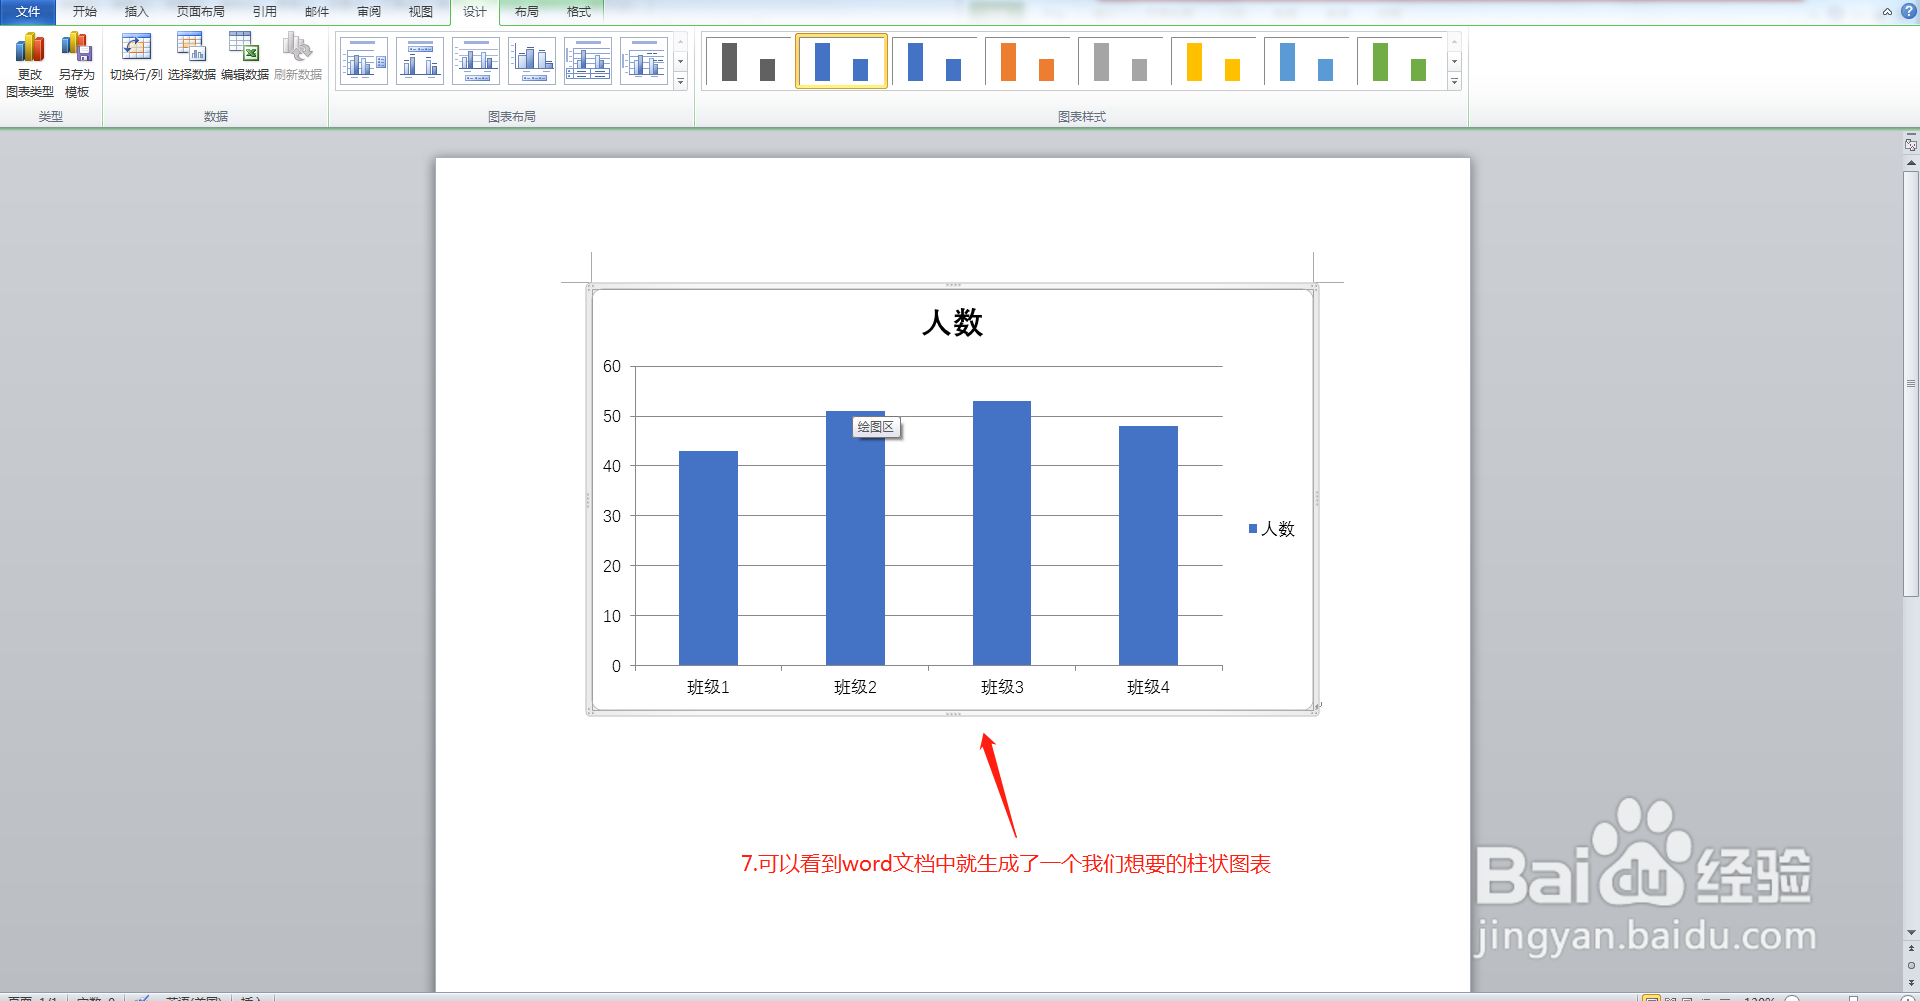Select the 班级3 bar
This screenshot has height=1001, width=1920.
tap(1002, 533)
